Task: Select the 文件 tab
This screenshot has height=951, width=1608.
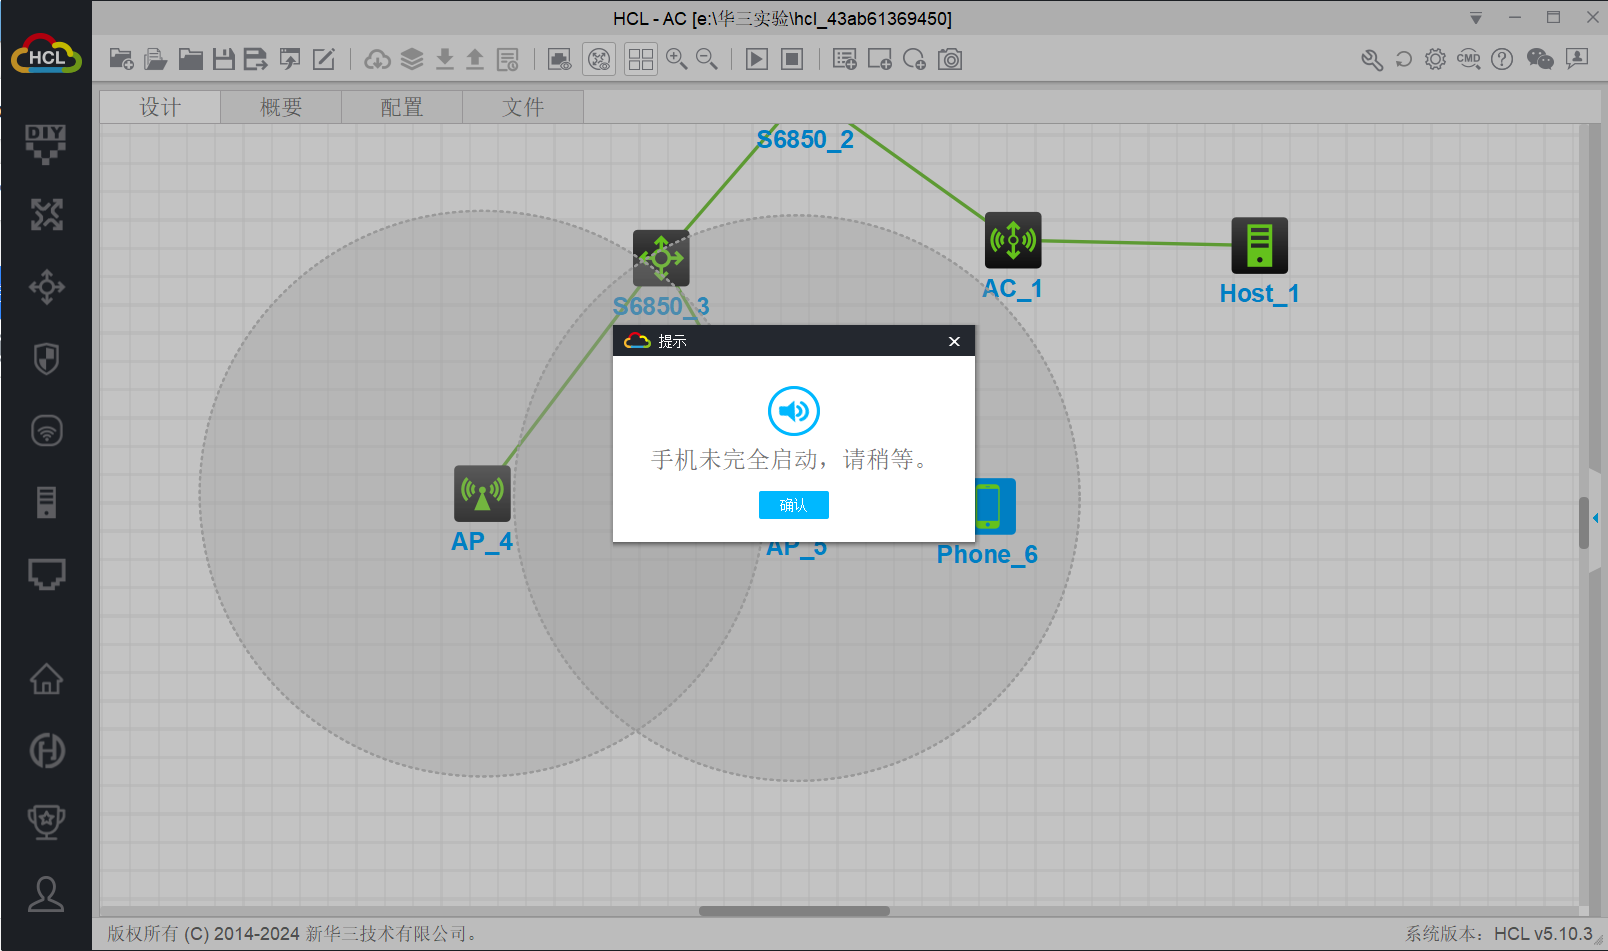Action: 523,107
